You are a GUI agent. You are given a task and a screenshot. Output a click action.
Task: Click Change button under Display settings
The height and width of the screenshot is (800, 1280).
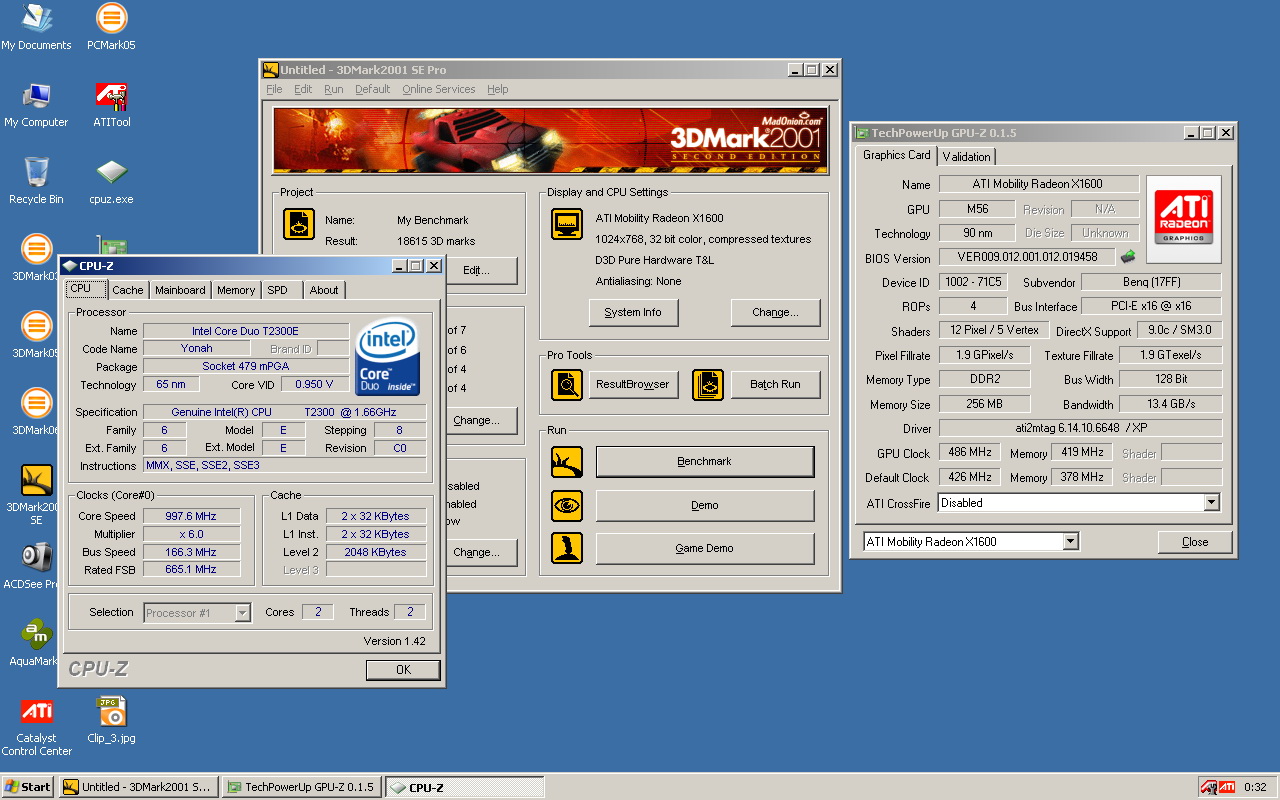coord(776,312)
